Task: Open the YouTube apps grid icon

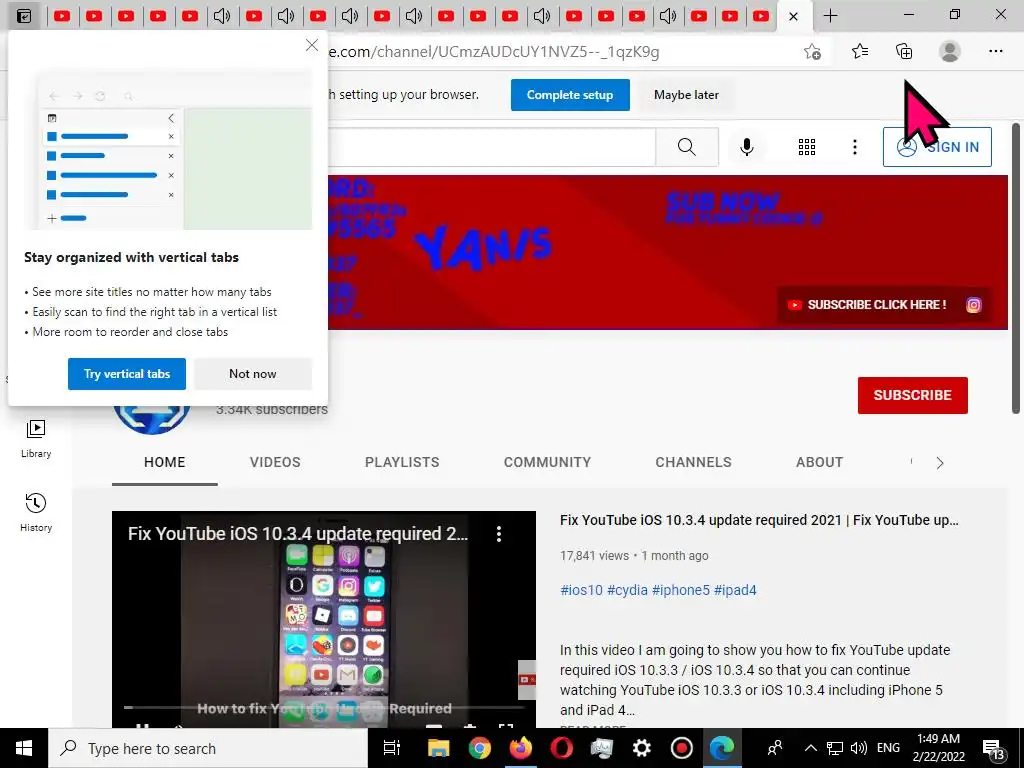Action: pos(807,147)
